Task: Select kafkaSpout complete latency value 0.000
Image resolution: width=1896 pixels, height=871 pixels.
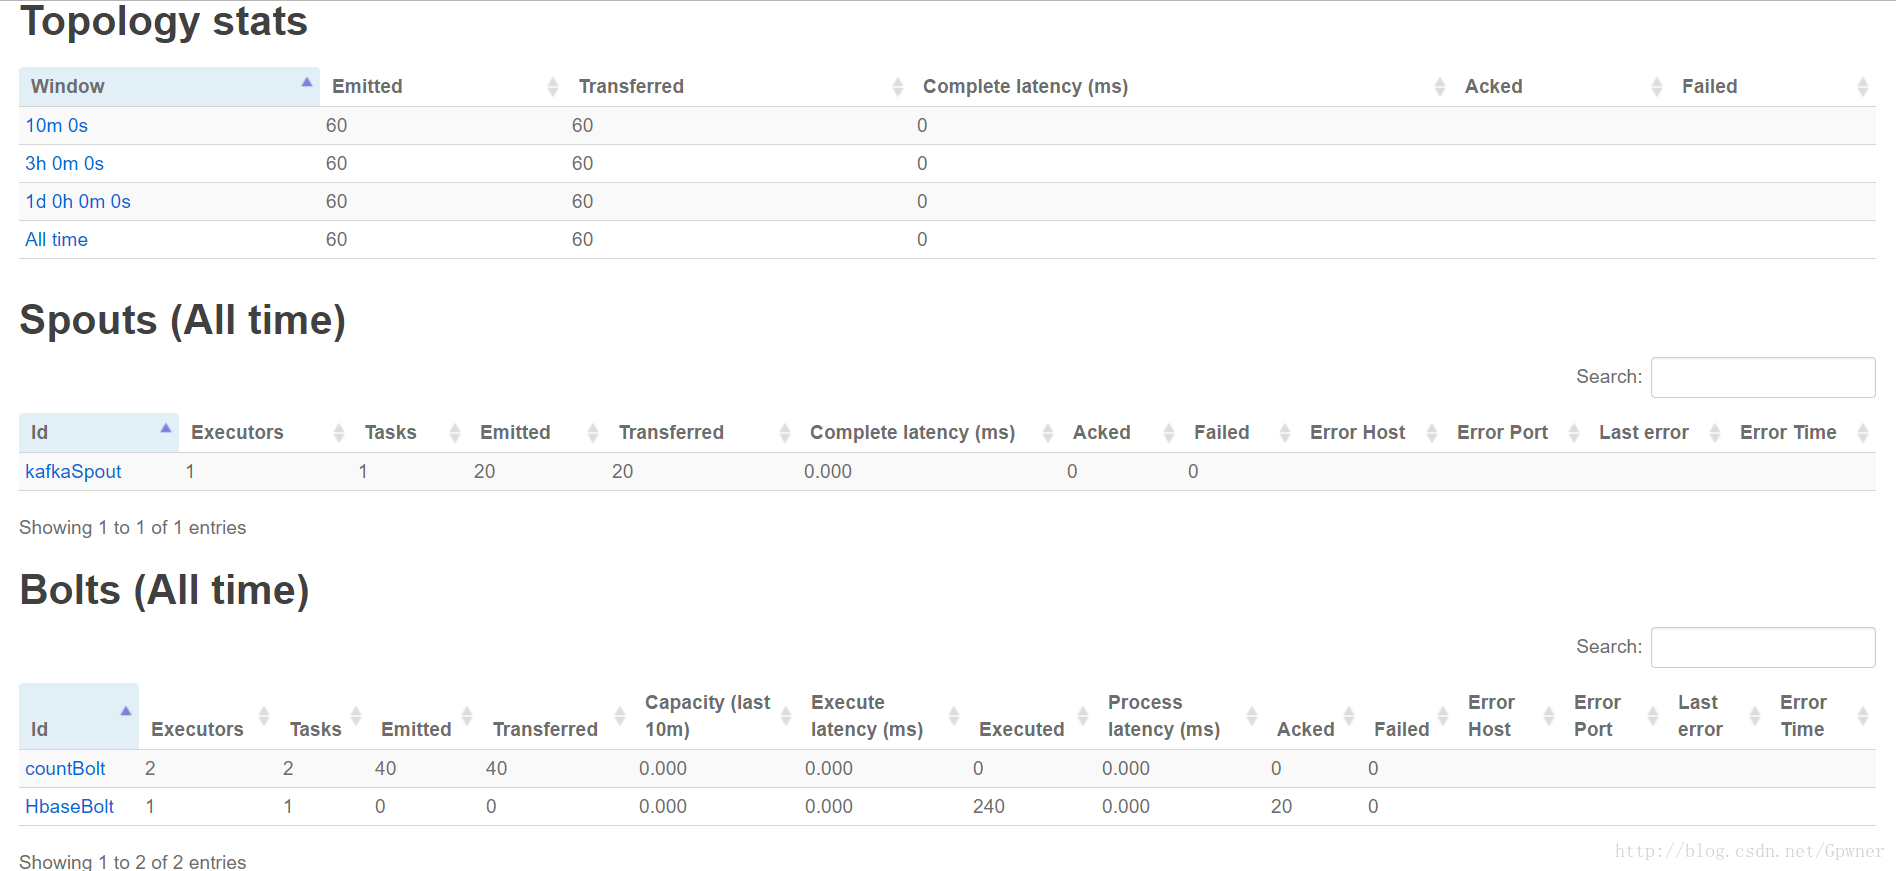Action: click(828, 472)
